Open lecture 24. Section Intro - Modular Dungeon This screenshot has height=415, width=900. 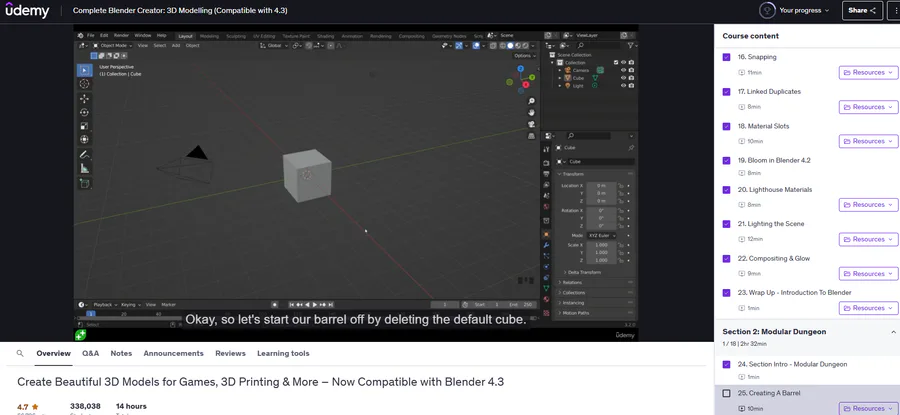pyautogui.click(x=792, y=364)
